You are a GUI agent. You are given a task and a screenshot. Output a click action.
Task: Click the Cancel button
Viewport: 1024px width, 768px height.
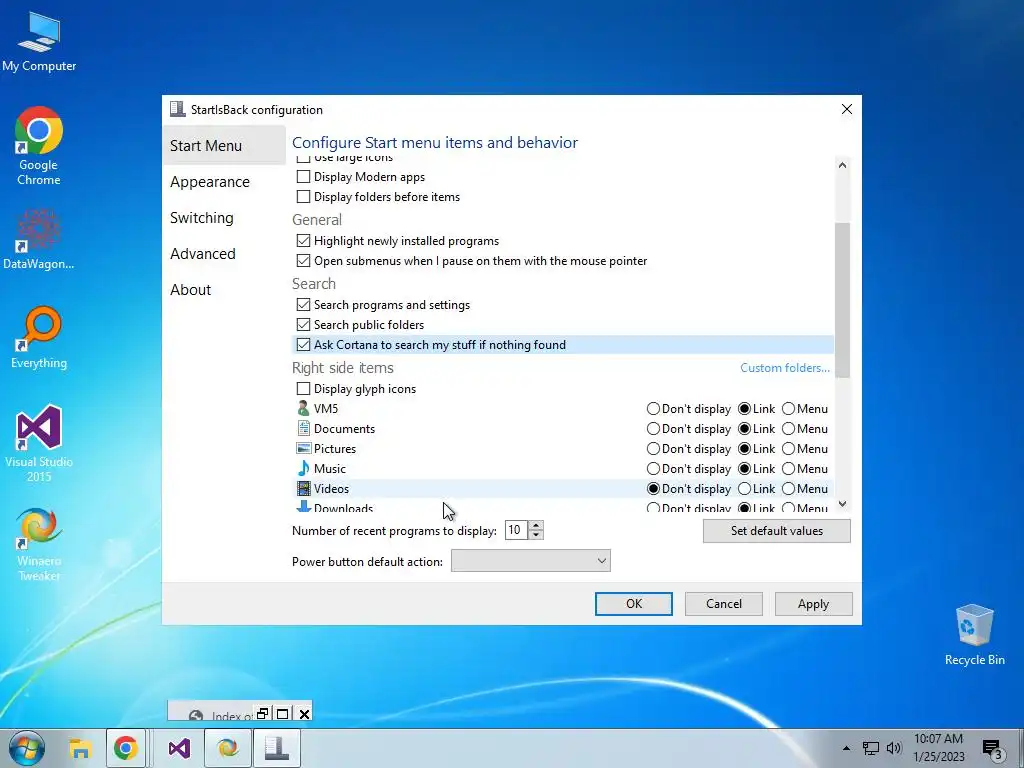(x=724, y=604)
